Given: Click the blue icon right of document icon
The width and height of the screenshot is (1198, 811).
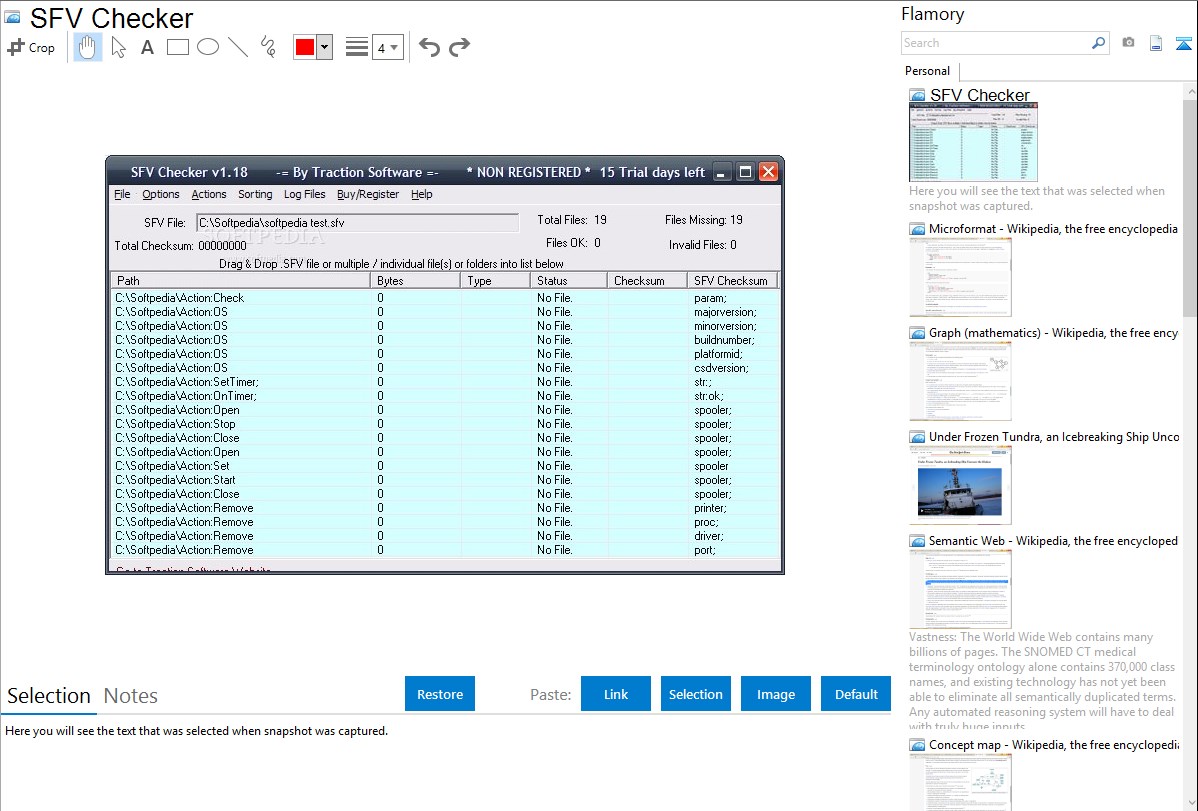Looking at the screenshot, I should [1183, 43].
